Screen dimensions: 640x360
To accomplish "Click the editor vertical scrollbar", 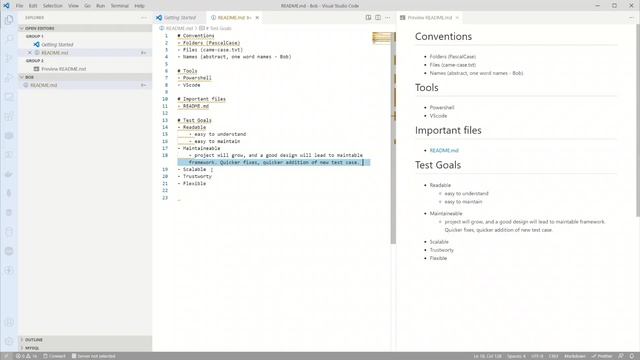I will (393, 138).
